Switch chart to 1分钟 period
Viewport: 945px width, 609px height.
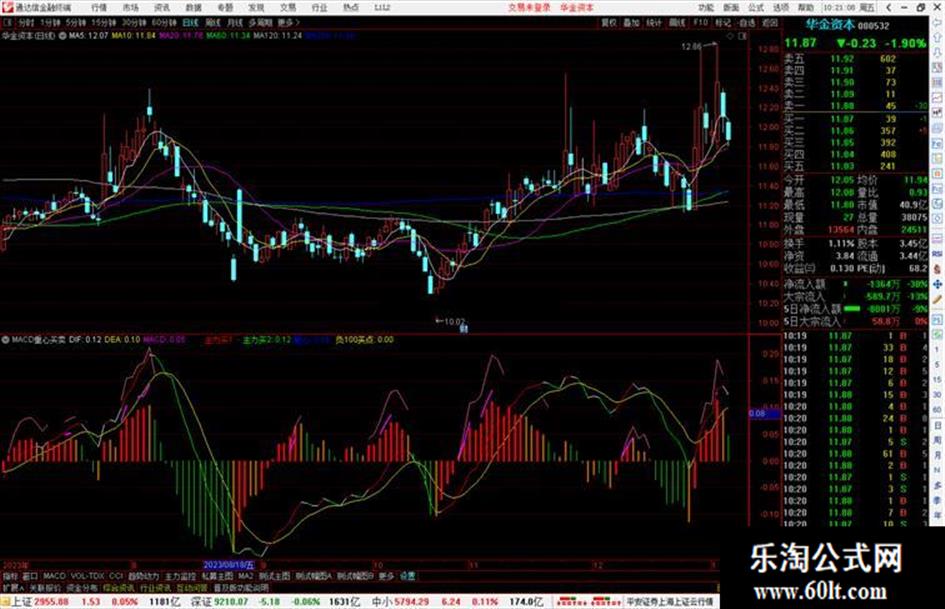[x=50, y=22]
